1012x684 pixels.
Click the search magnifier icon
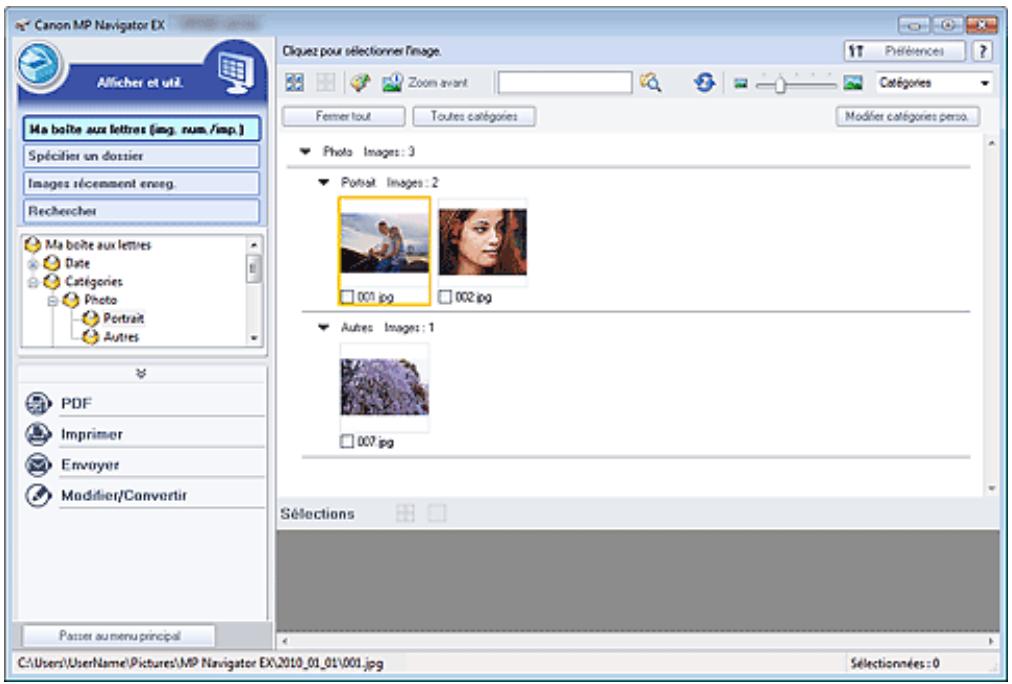pos(650,83)
